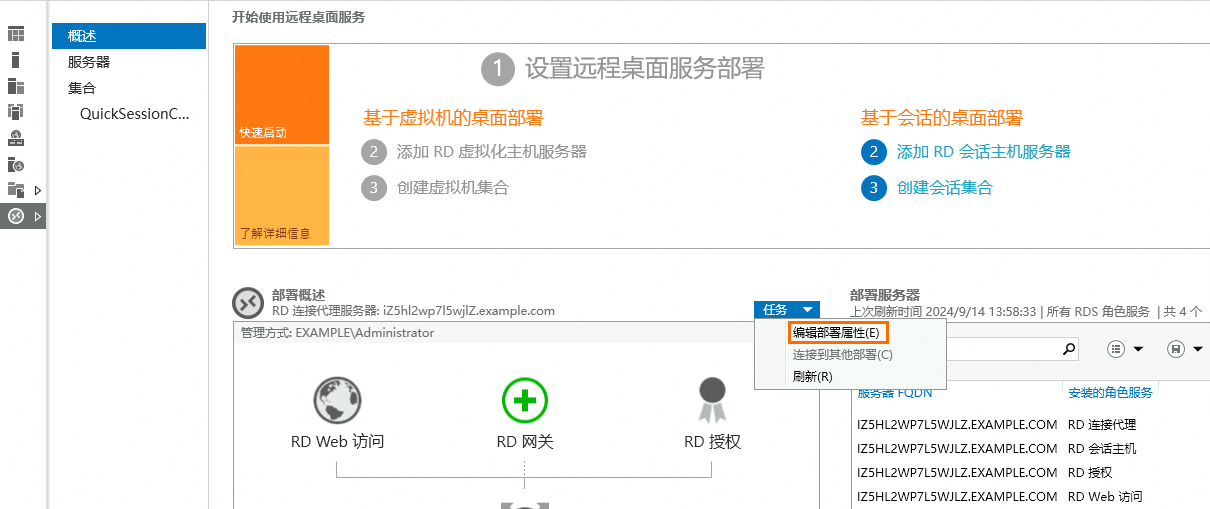1210x509 pixels.
Task: Select the RD 会话主机 server row
Action: click(1031, 448)
